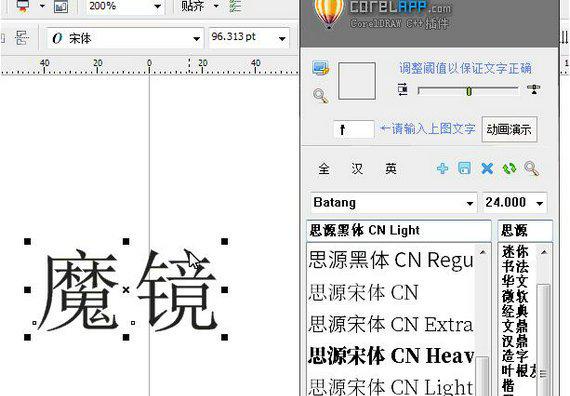This screenshot has height=396, width=570.
Task: Select 思源宋体 CN Light font entry
Action: click(x=391, y=386)
